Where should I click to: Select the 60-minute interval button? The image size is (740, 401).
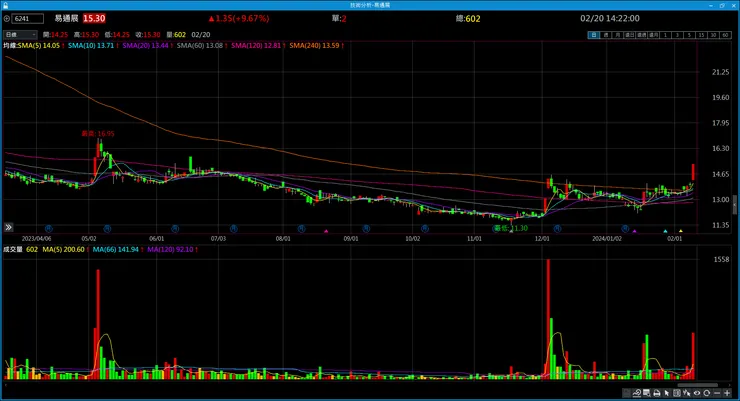725,35
